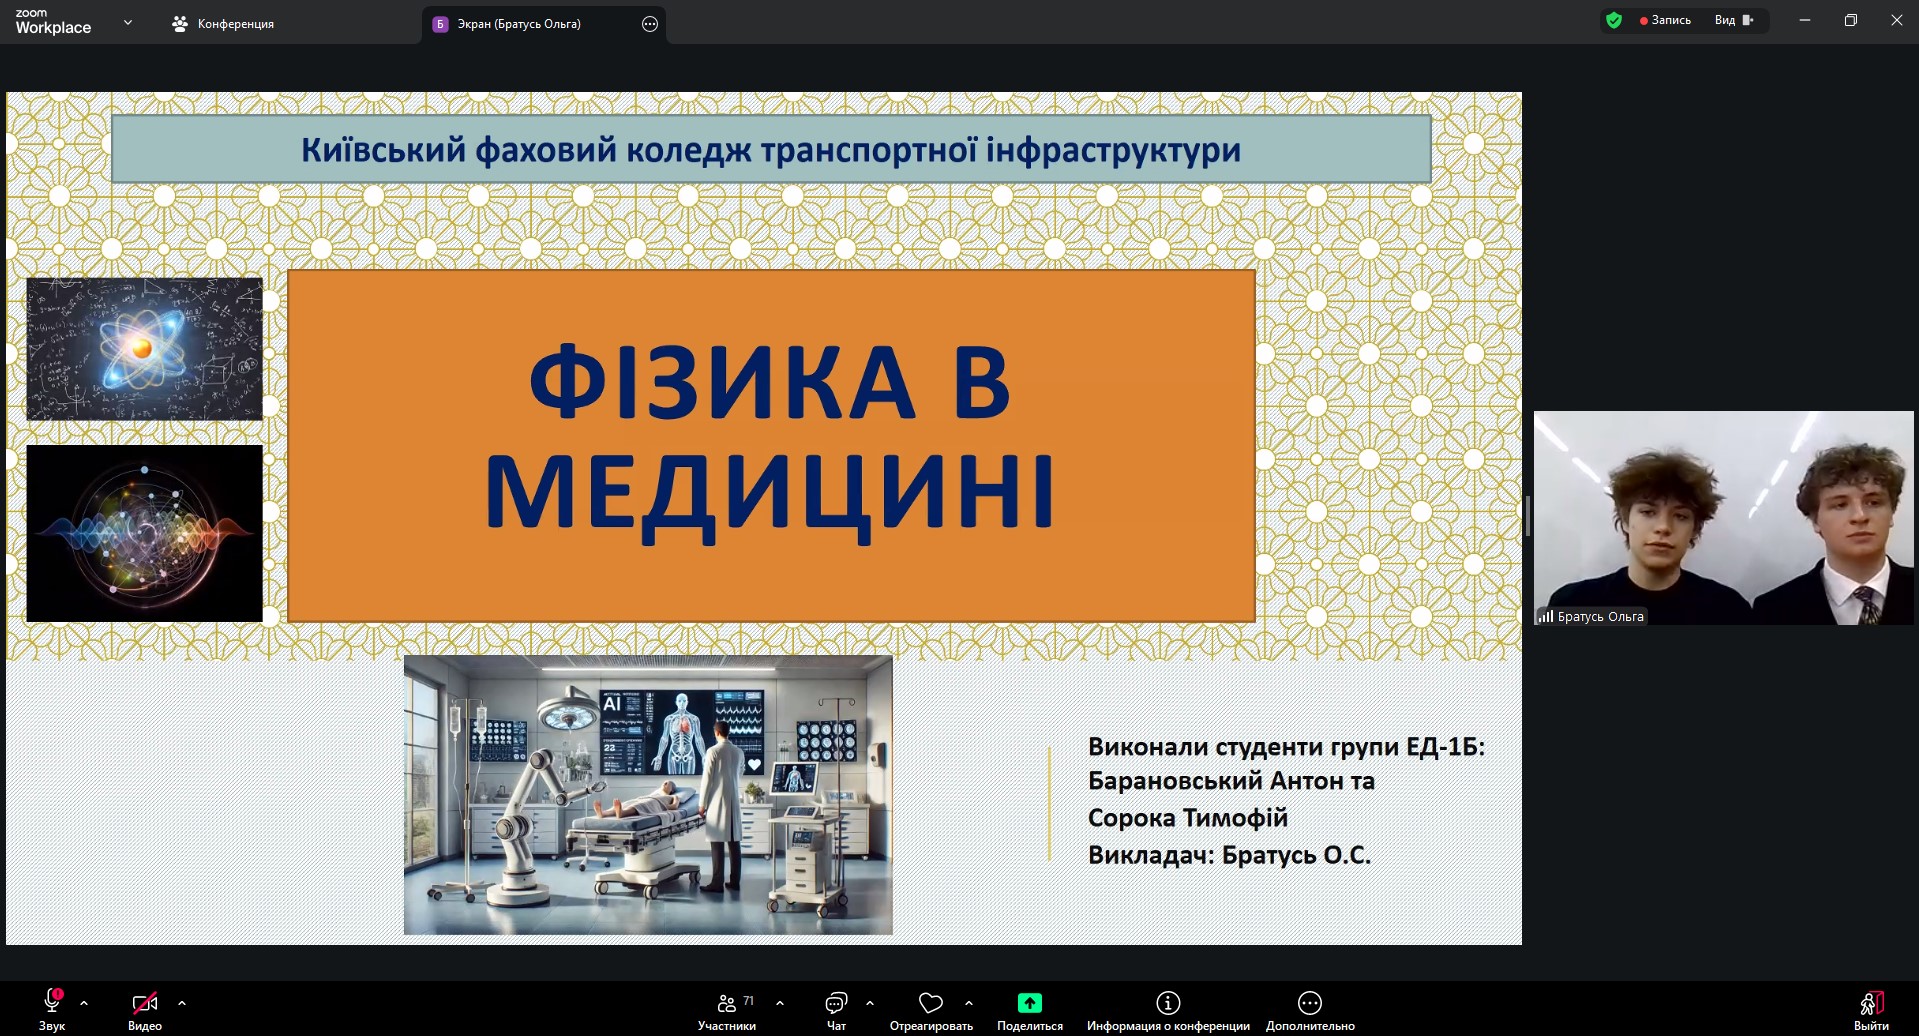Click the panel resize divider handle
This screenshot has width=1919, height=1036.
pyautogui.click(x=1527, y=516)
